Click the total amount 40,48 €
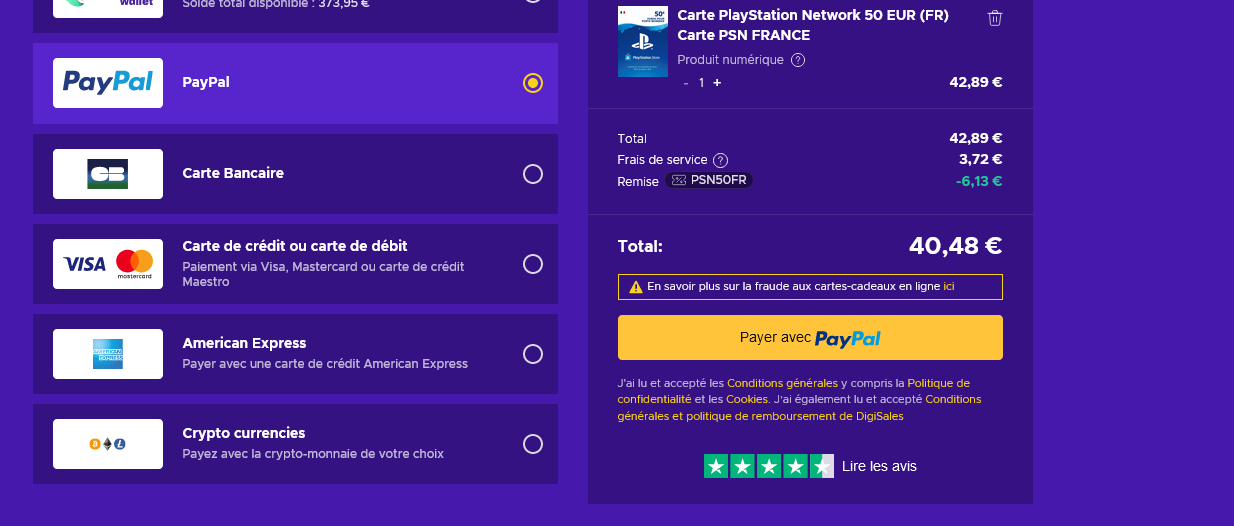1234x526 pixels. [955, 246]
